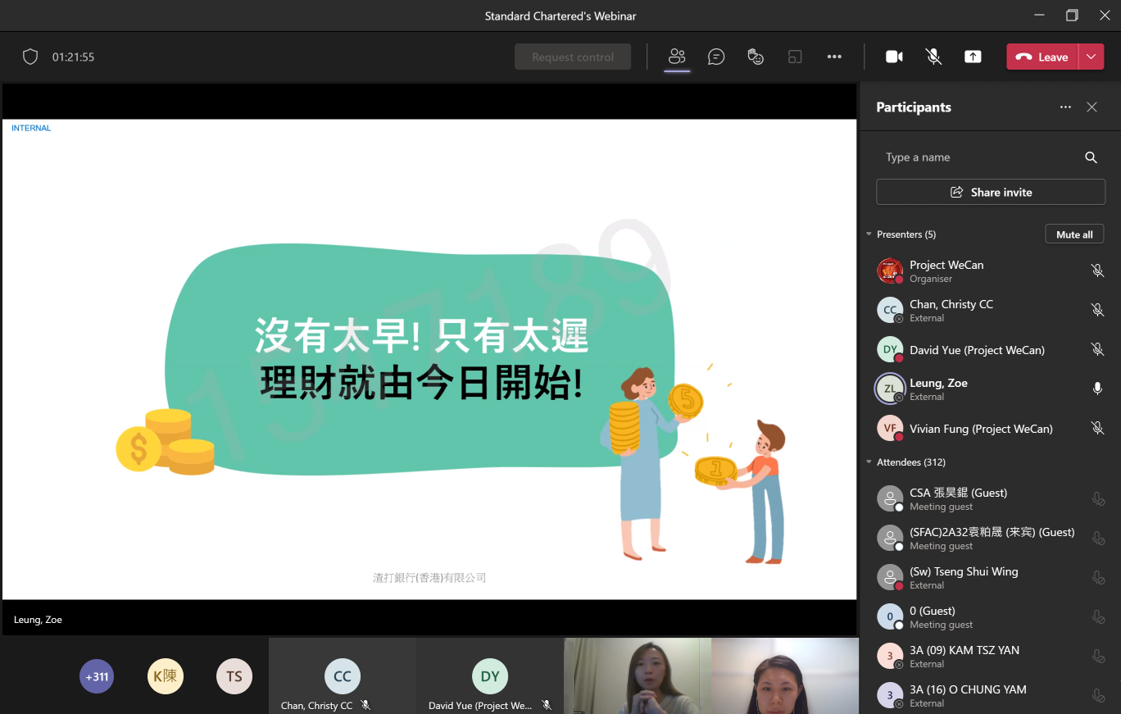Image resolution: width=1121 pixels, height=714 pixels.
Task: Open participants panel more options ellipsis
Action: [1065, 107]
